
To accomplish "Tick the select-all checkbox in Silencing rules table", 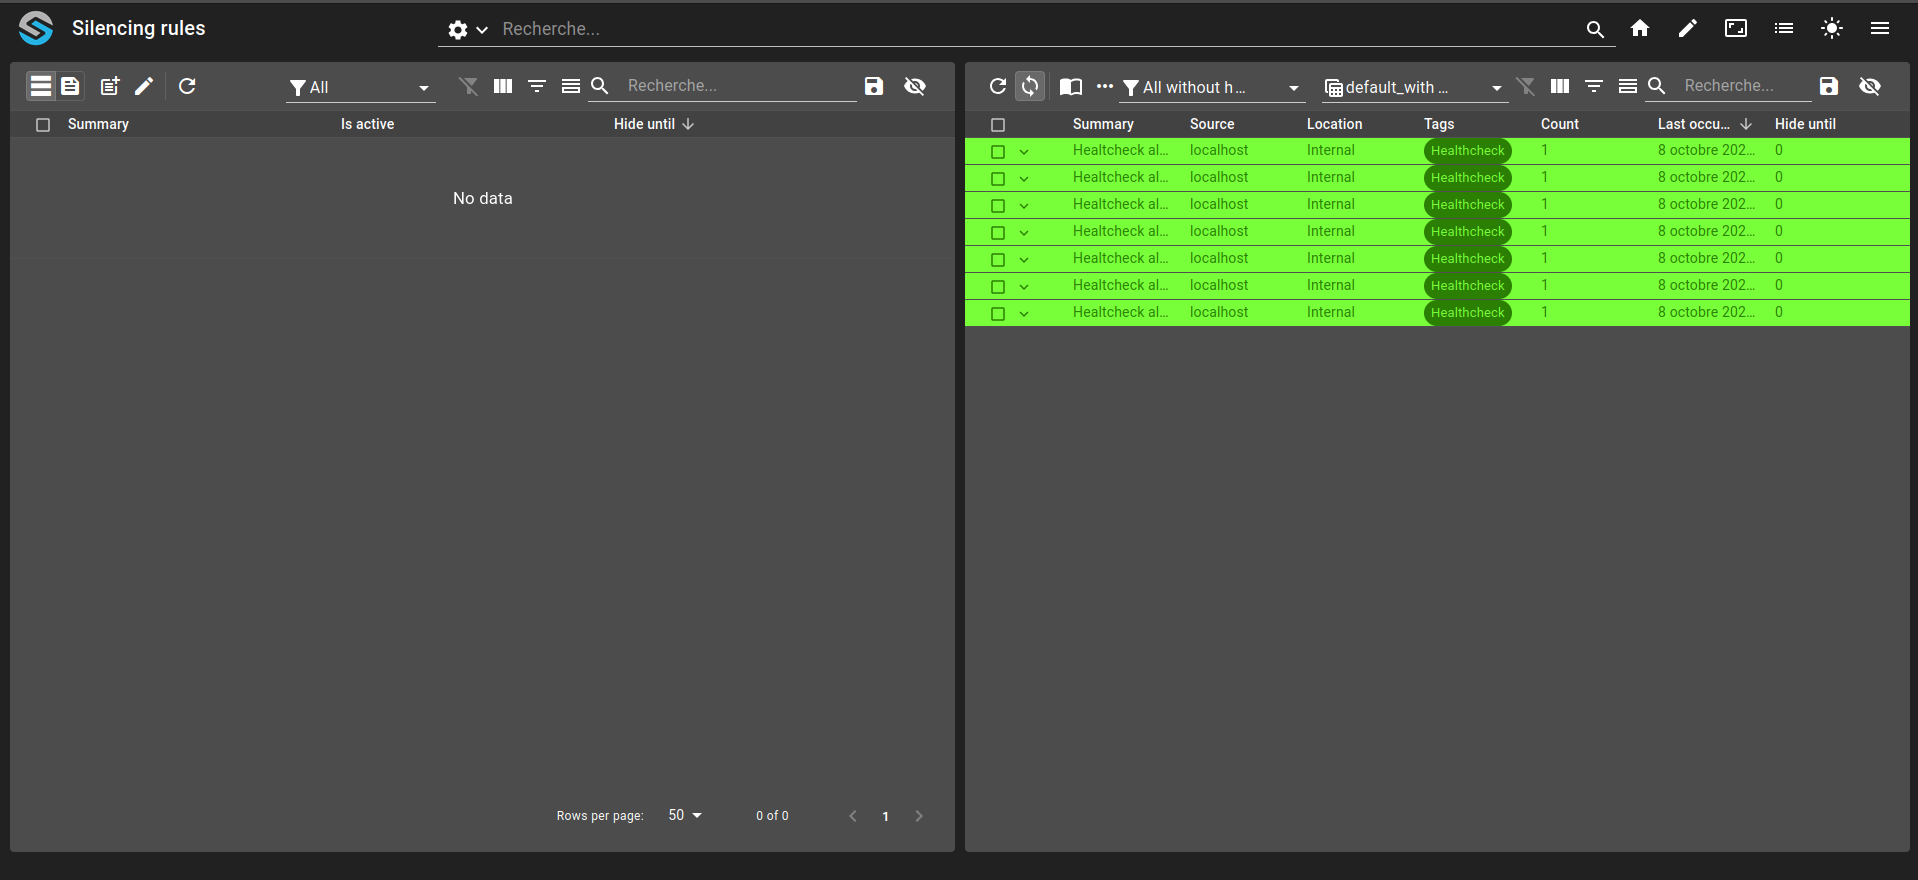I will [x=43, y=125].
